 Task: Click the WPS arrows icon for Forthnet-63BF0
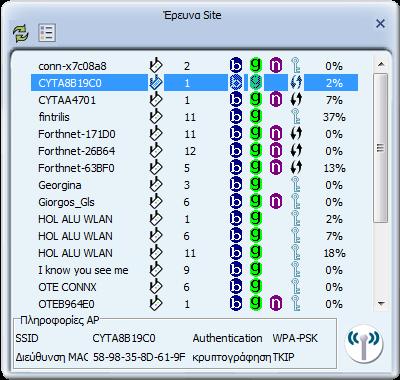coord(296,167)
